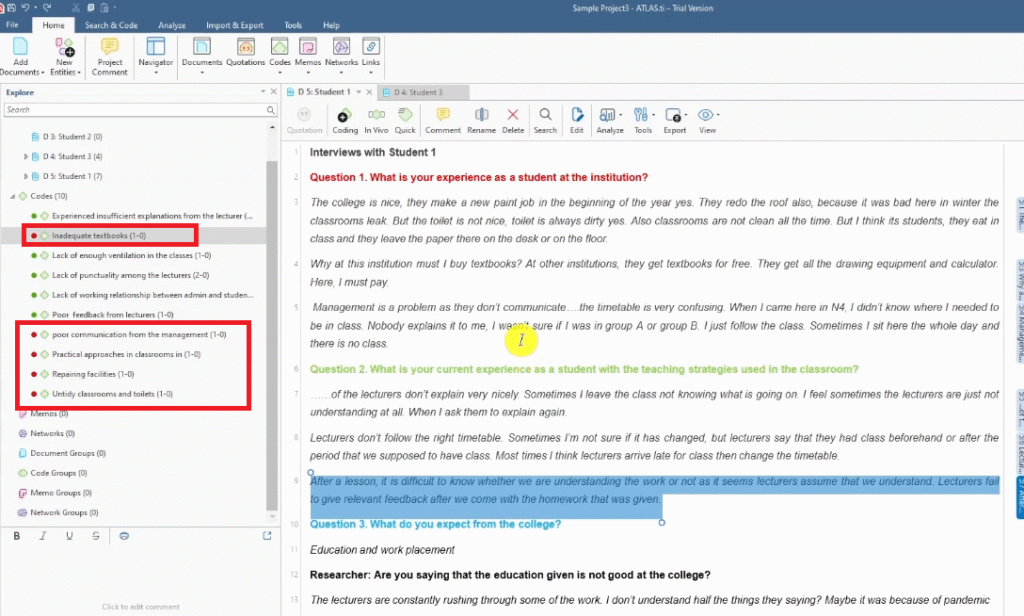Click the Coding tool icon
The height and width of the screenshot is (616, 1024).
point(344,120)
